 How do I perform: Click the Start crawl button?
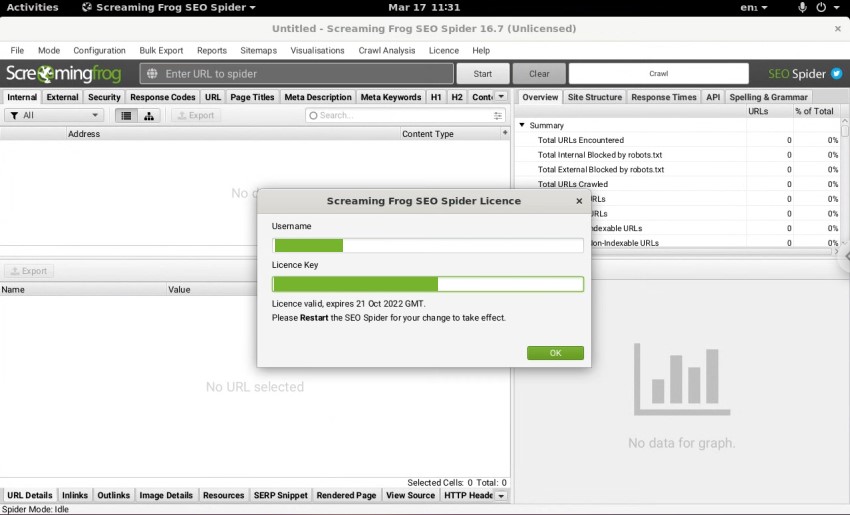point(482,74)
